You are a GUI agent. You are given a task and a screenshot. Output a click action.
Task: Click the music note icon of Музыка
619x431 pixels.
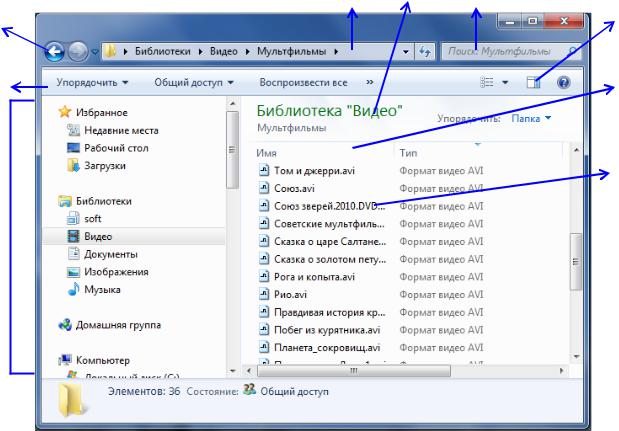click(73, 289)
